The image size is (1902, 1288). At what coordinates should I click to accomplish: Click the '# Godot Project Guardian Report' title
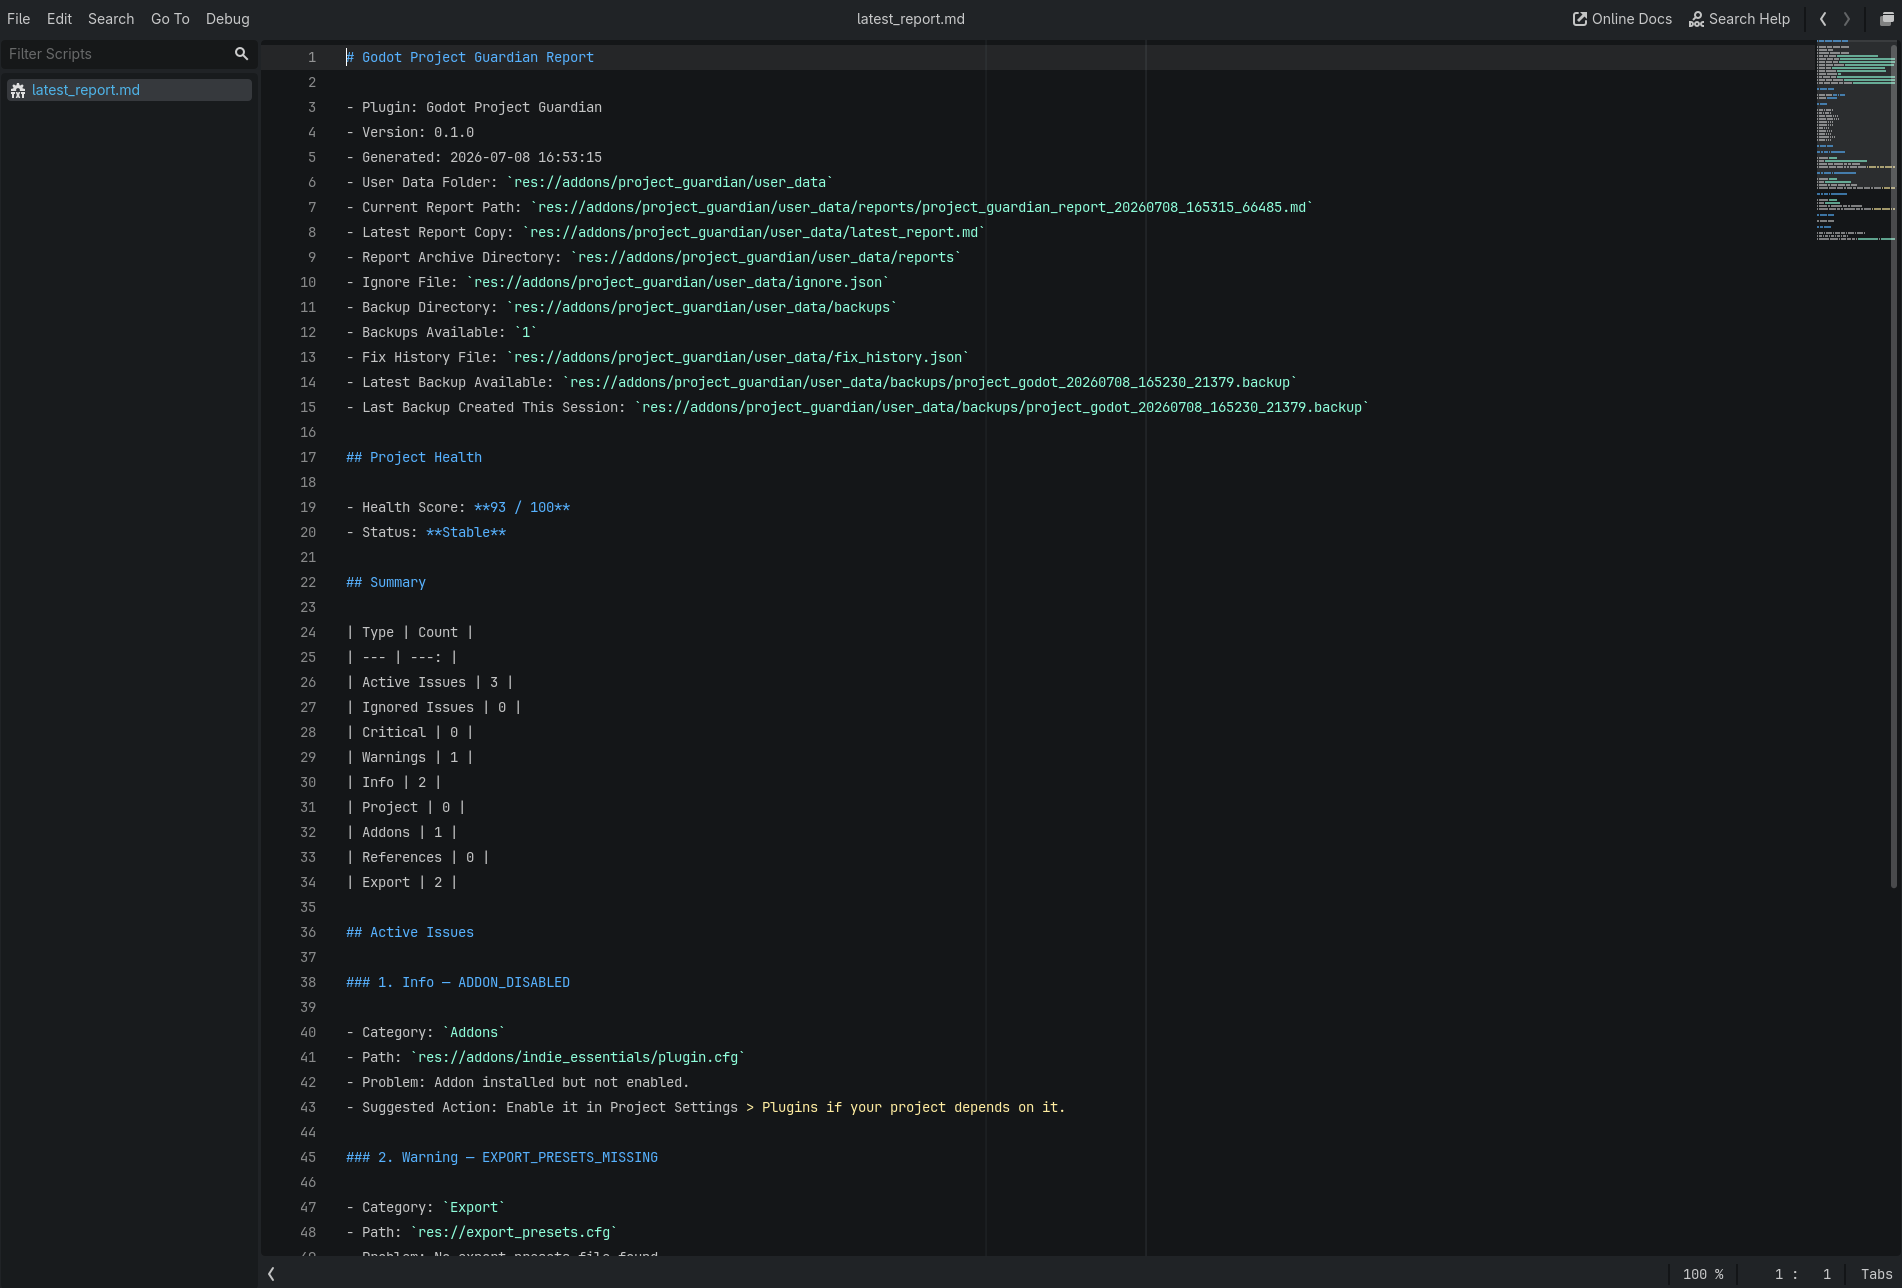click(x=470, y=57)
